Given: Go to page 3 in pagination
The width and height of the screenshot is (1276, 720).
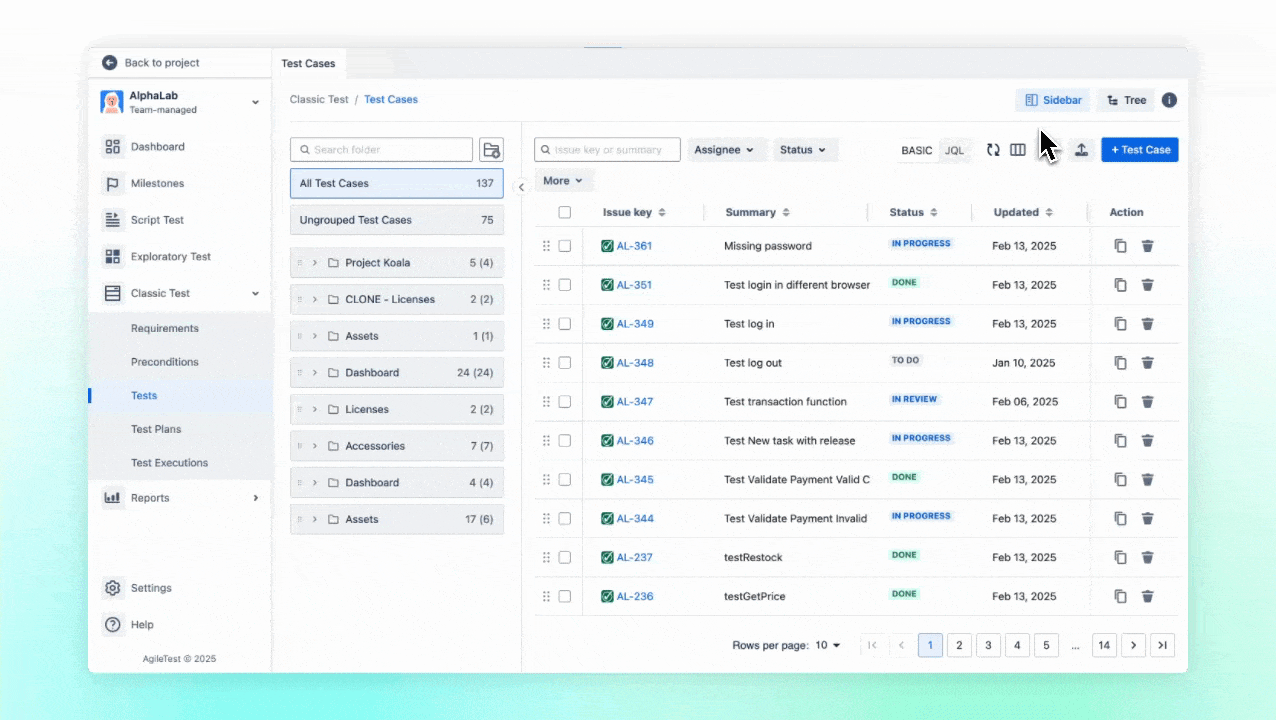Looking at the screenshot, I should click(988, 646).
